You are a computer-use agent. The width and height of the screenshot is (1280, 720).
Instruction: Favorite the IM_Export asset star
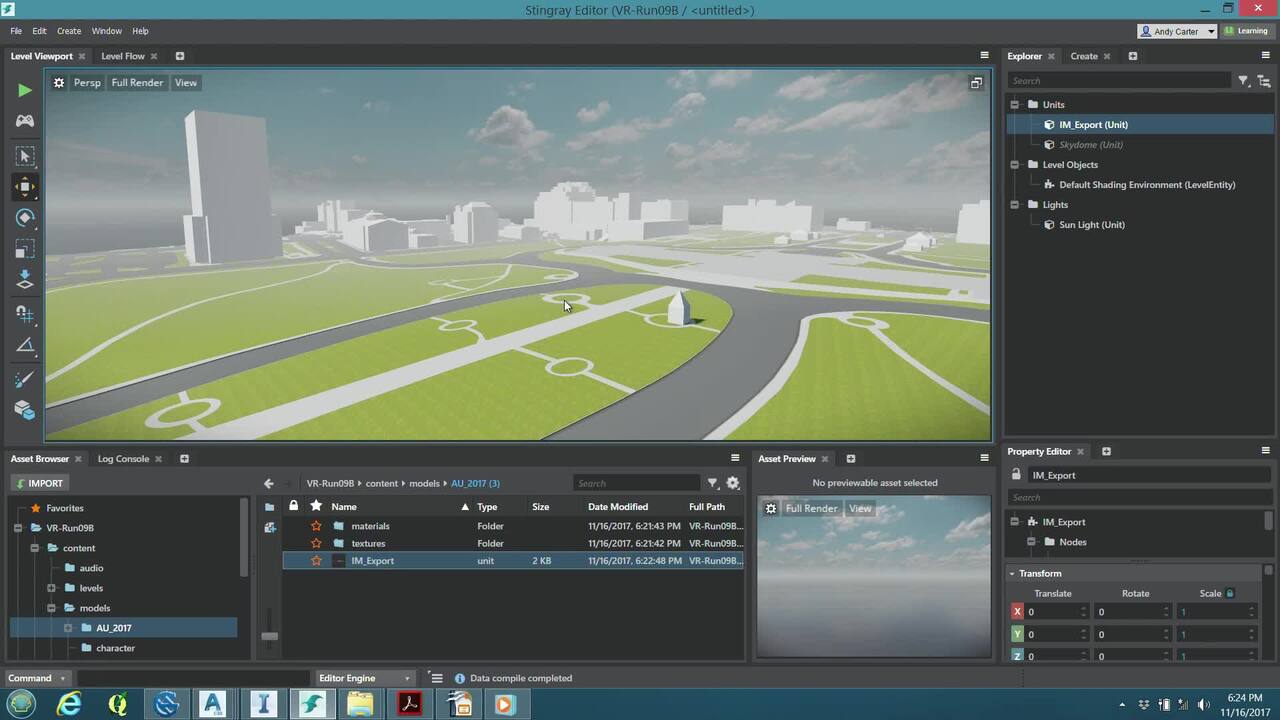(316, 561)
